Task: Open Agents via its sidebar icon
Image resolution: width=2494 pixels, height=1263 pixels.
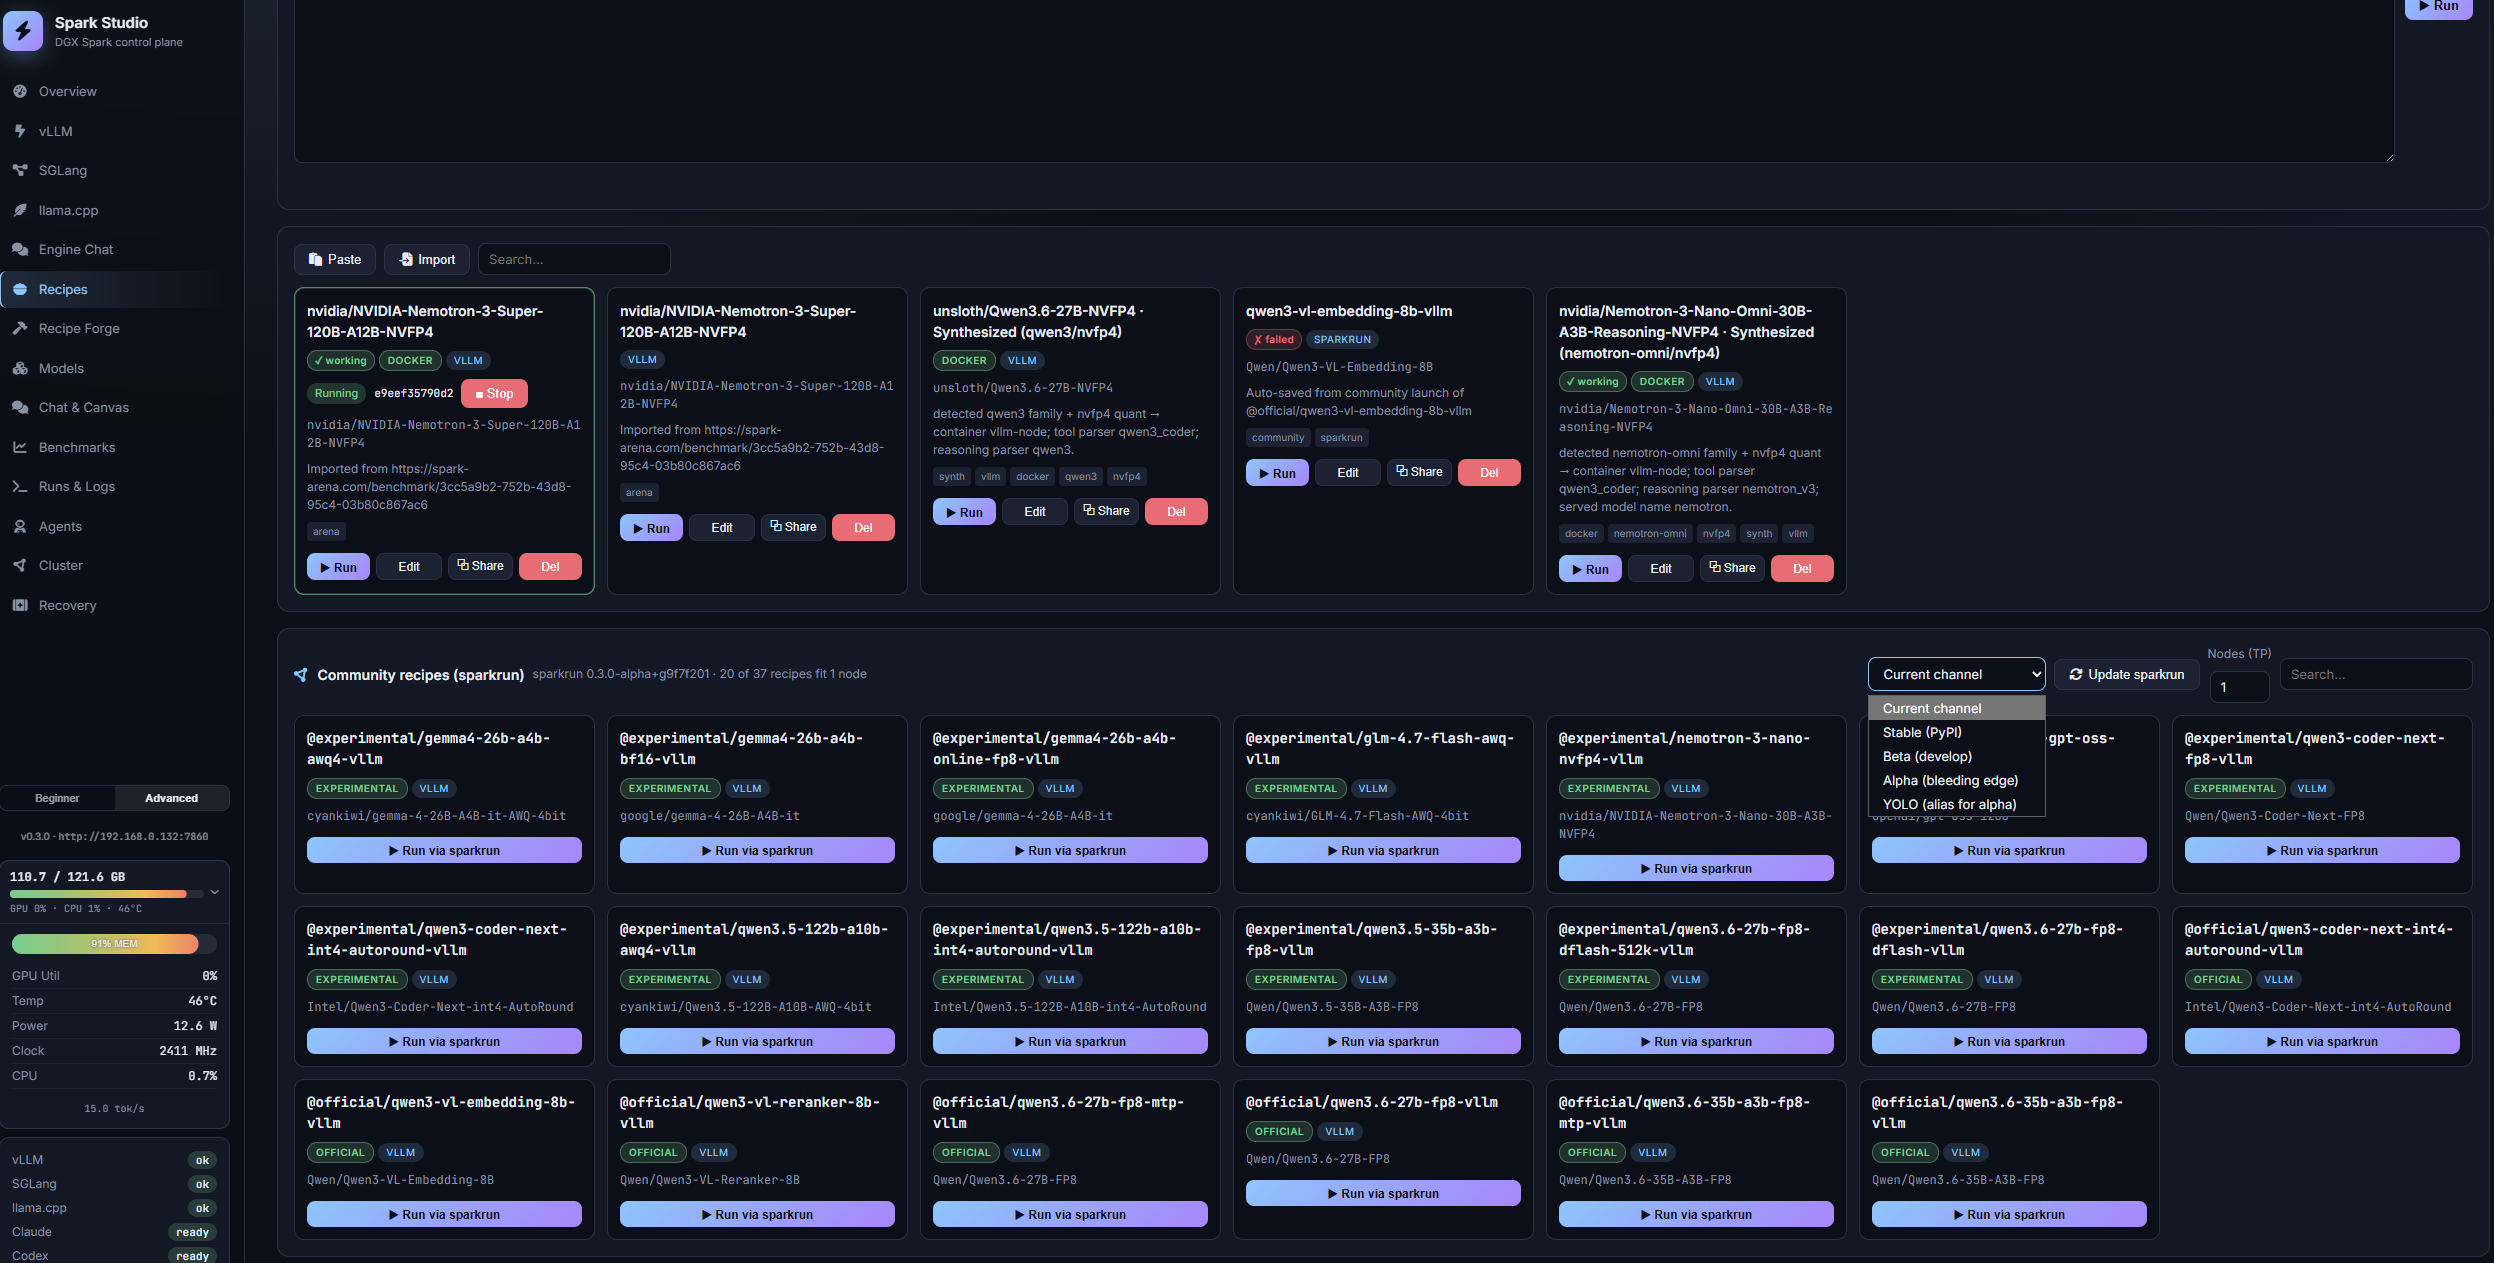Action: tap(20, 526)
